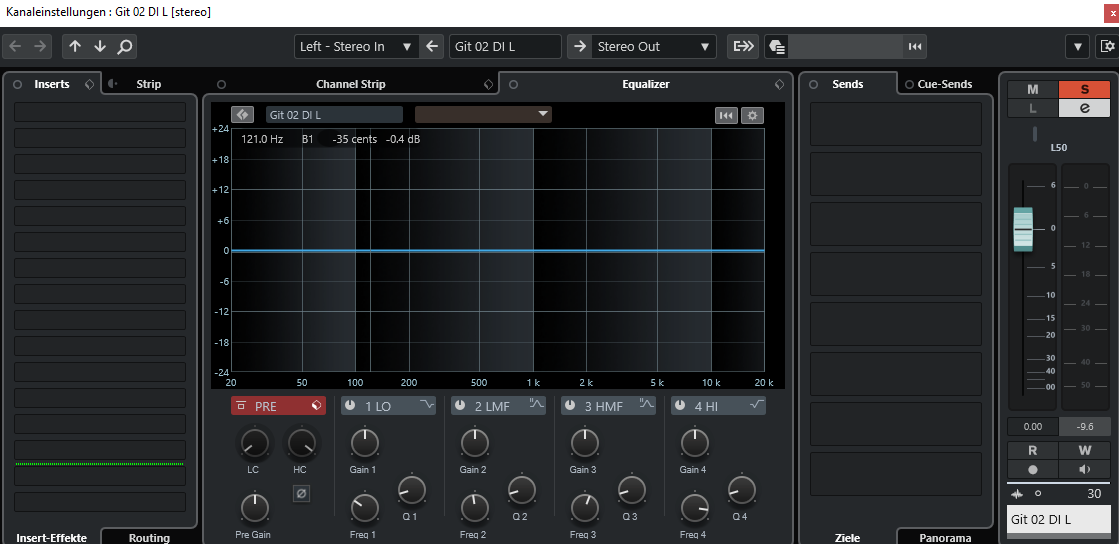The height and width of the screenshot is (544, 1119).
Task: Click the phase invert button below HC
Action: tap(300, 492)
